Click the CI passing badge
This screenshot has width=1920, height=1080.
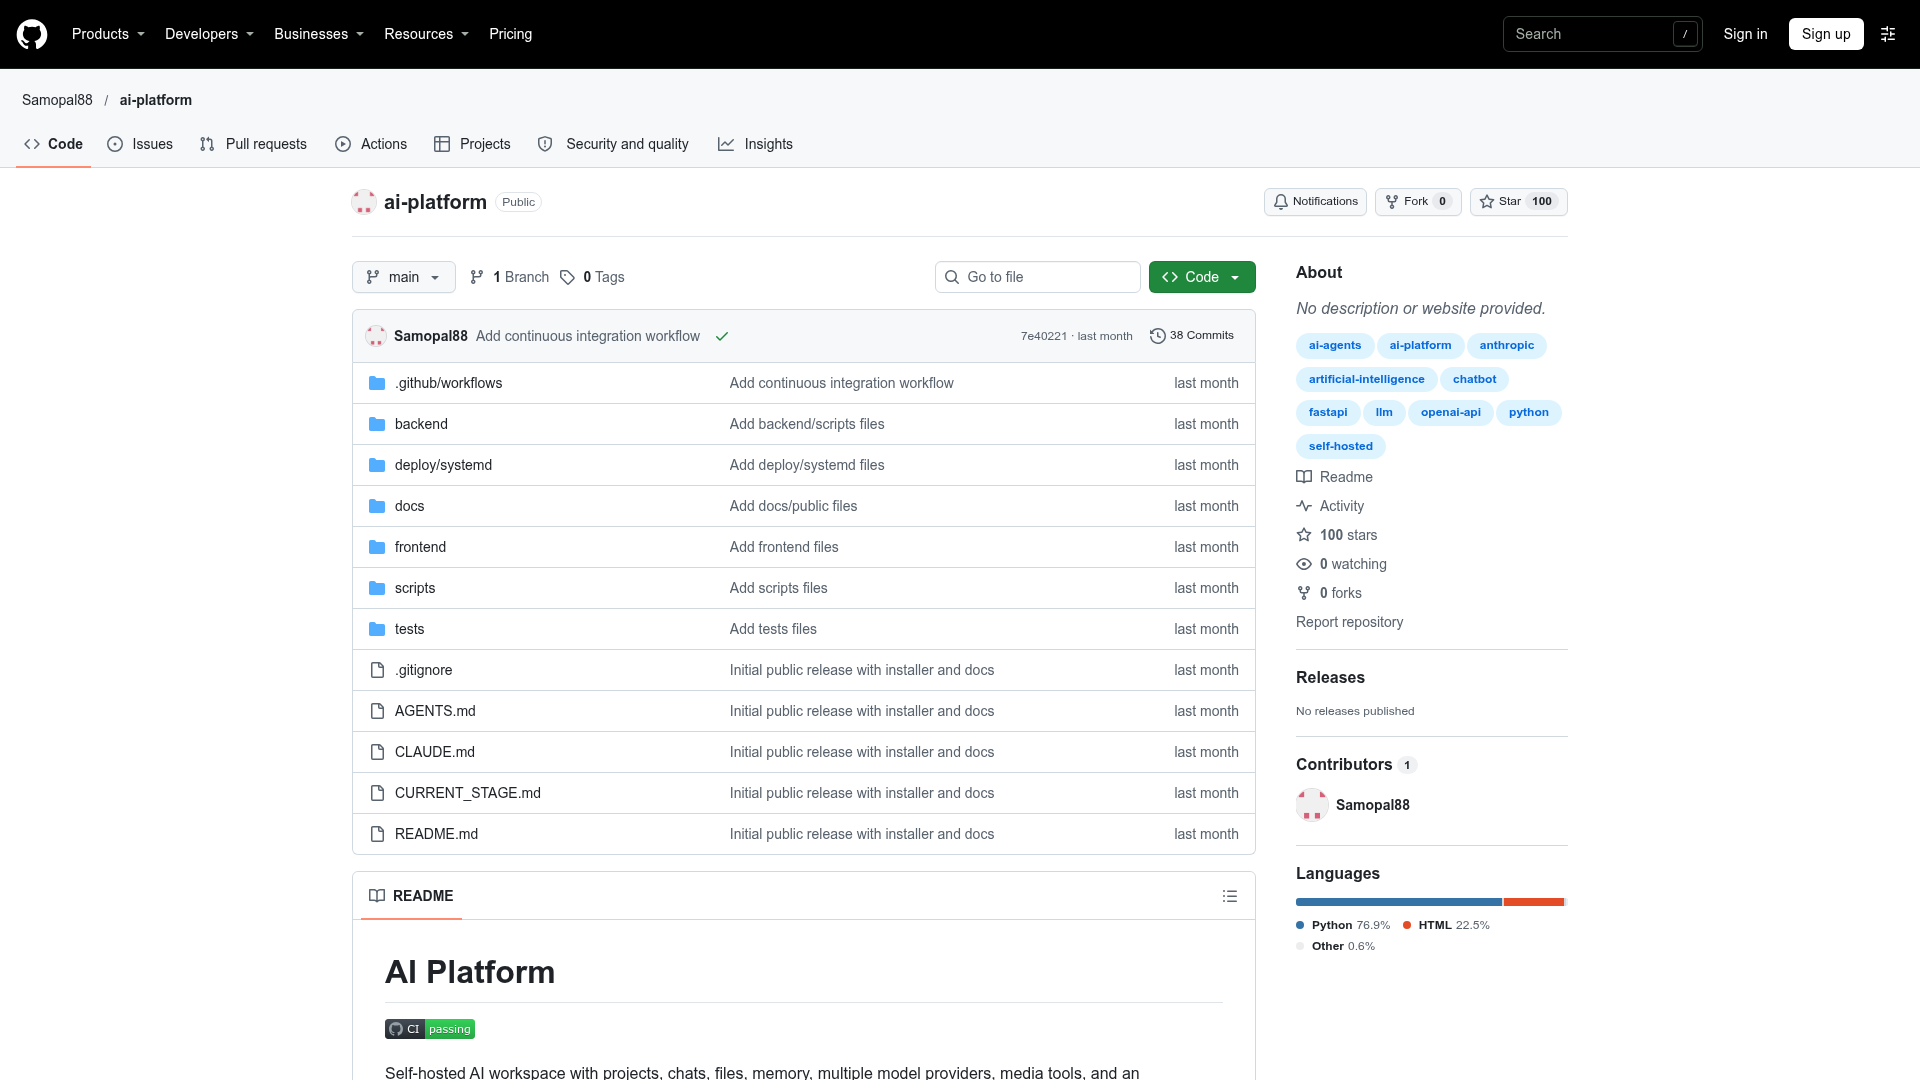pyautogui.click(x=430, y=1029)
